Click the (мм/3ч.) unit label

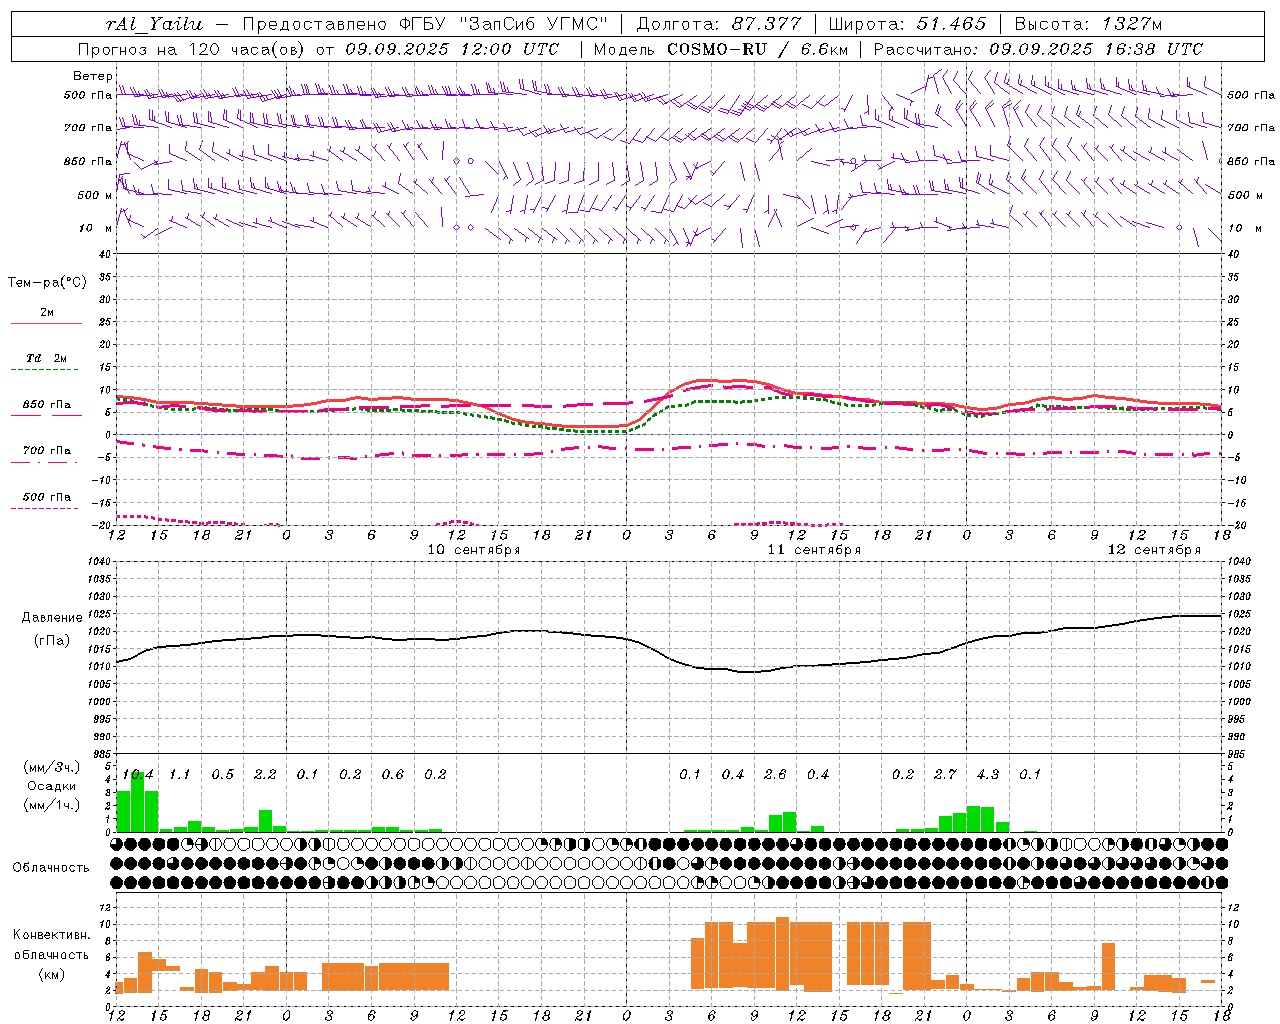pos(51,767)
